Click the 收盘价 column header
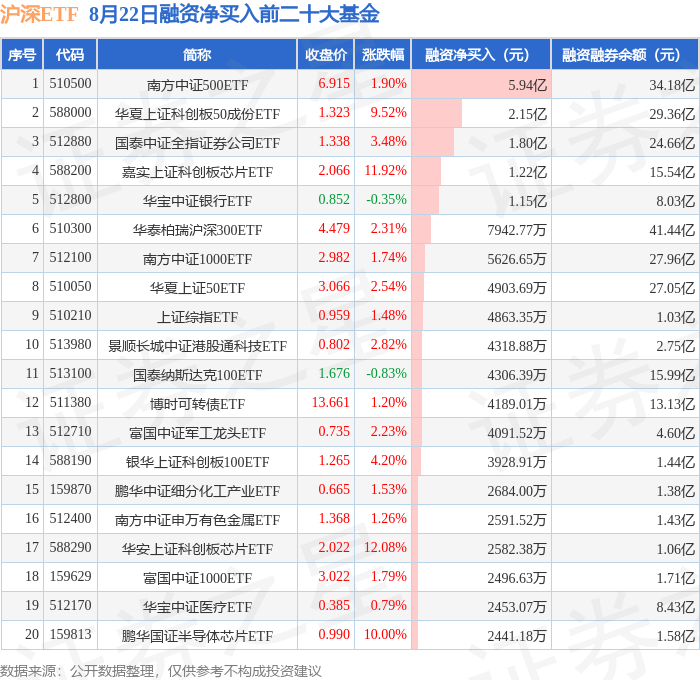700x680 pixels. pos(326,54)
